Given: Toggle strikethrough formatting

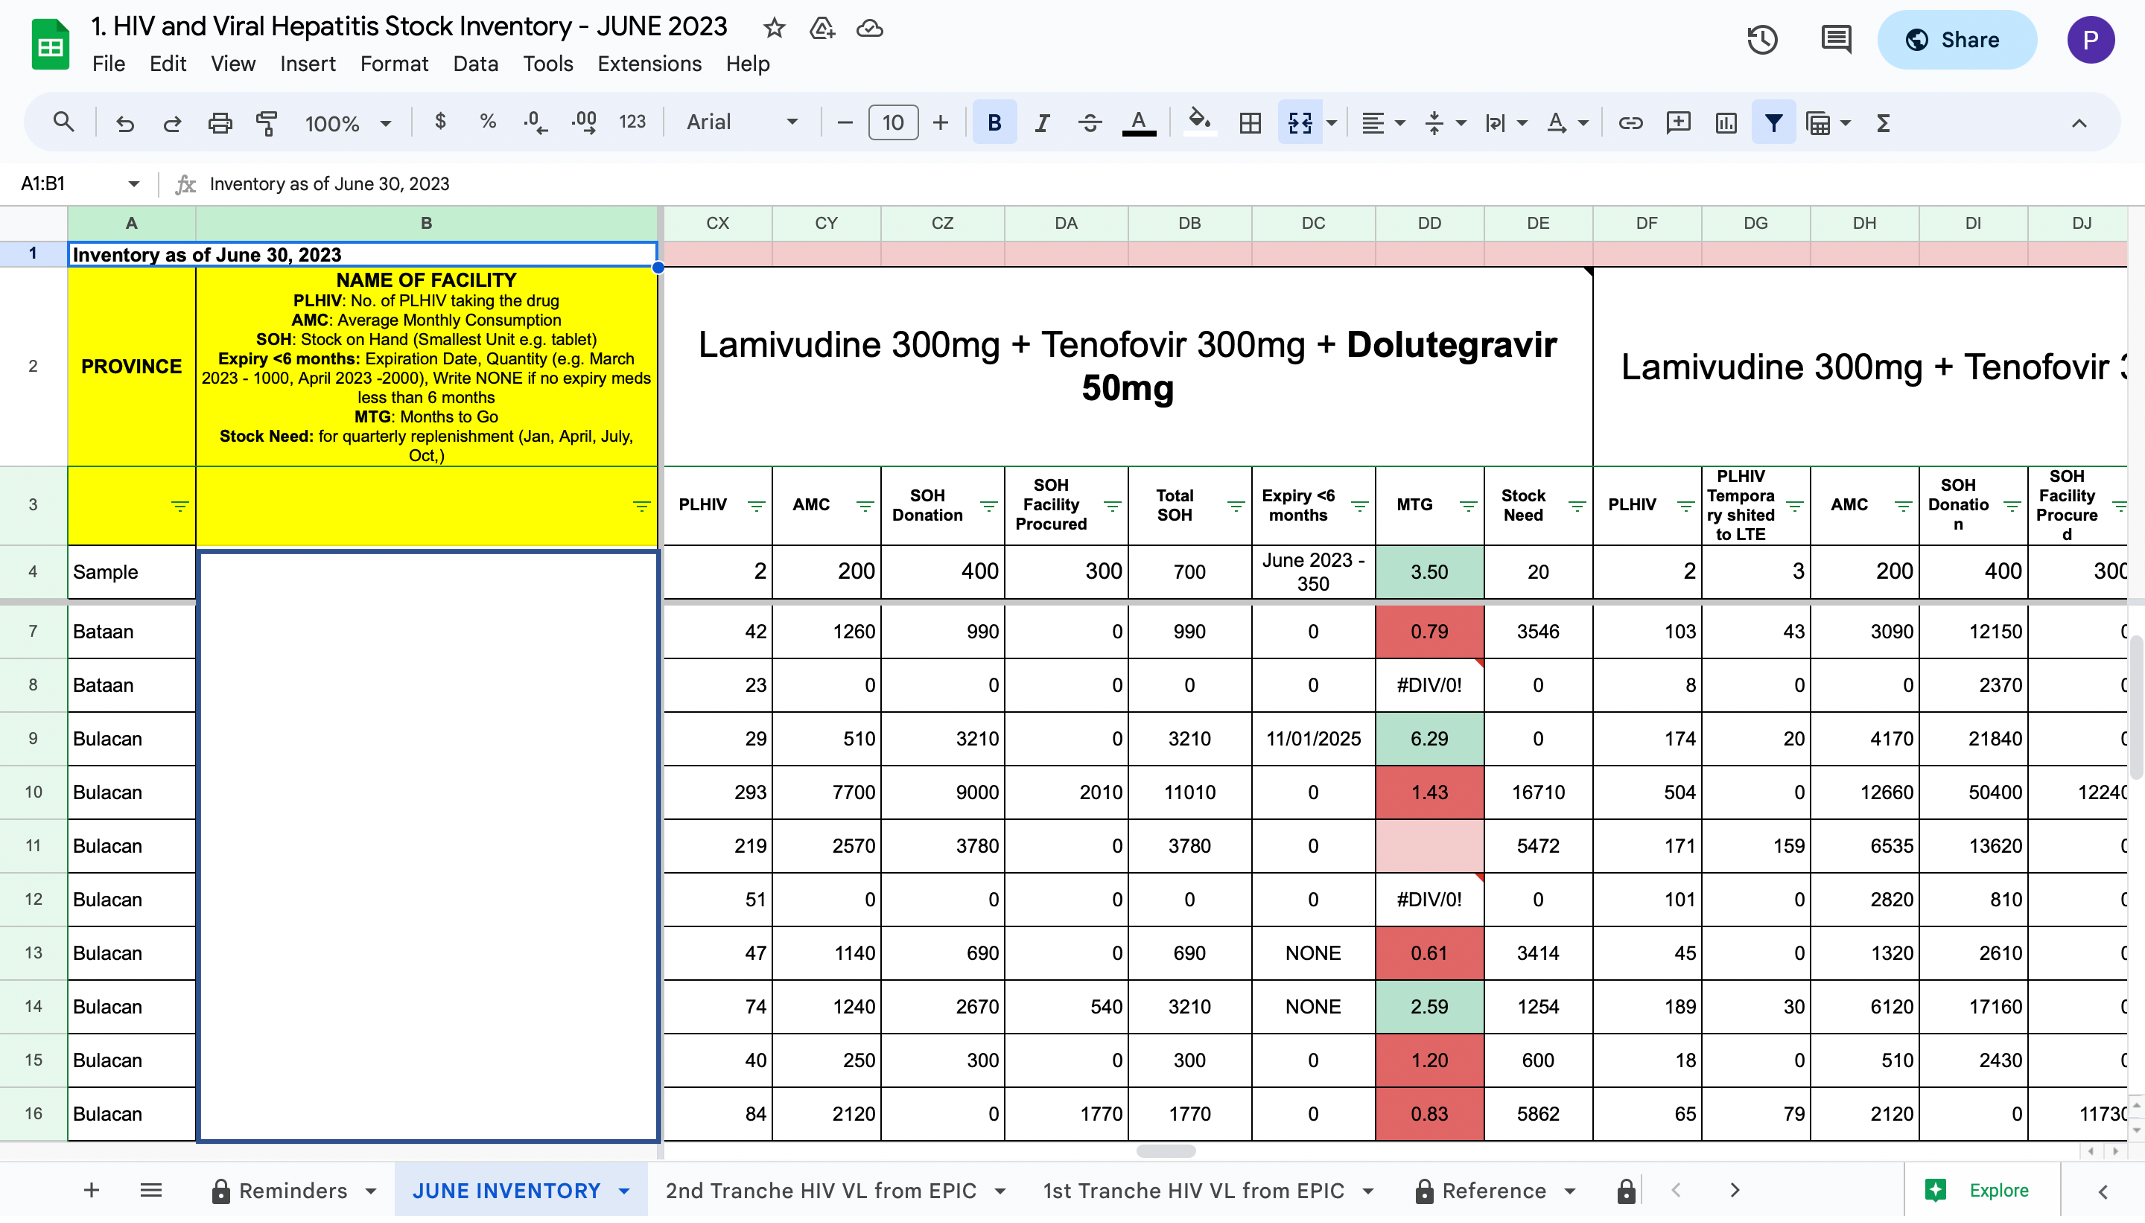Looking at the screenshot, I should [1090, 123].
